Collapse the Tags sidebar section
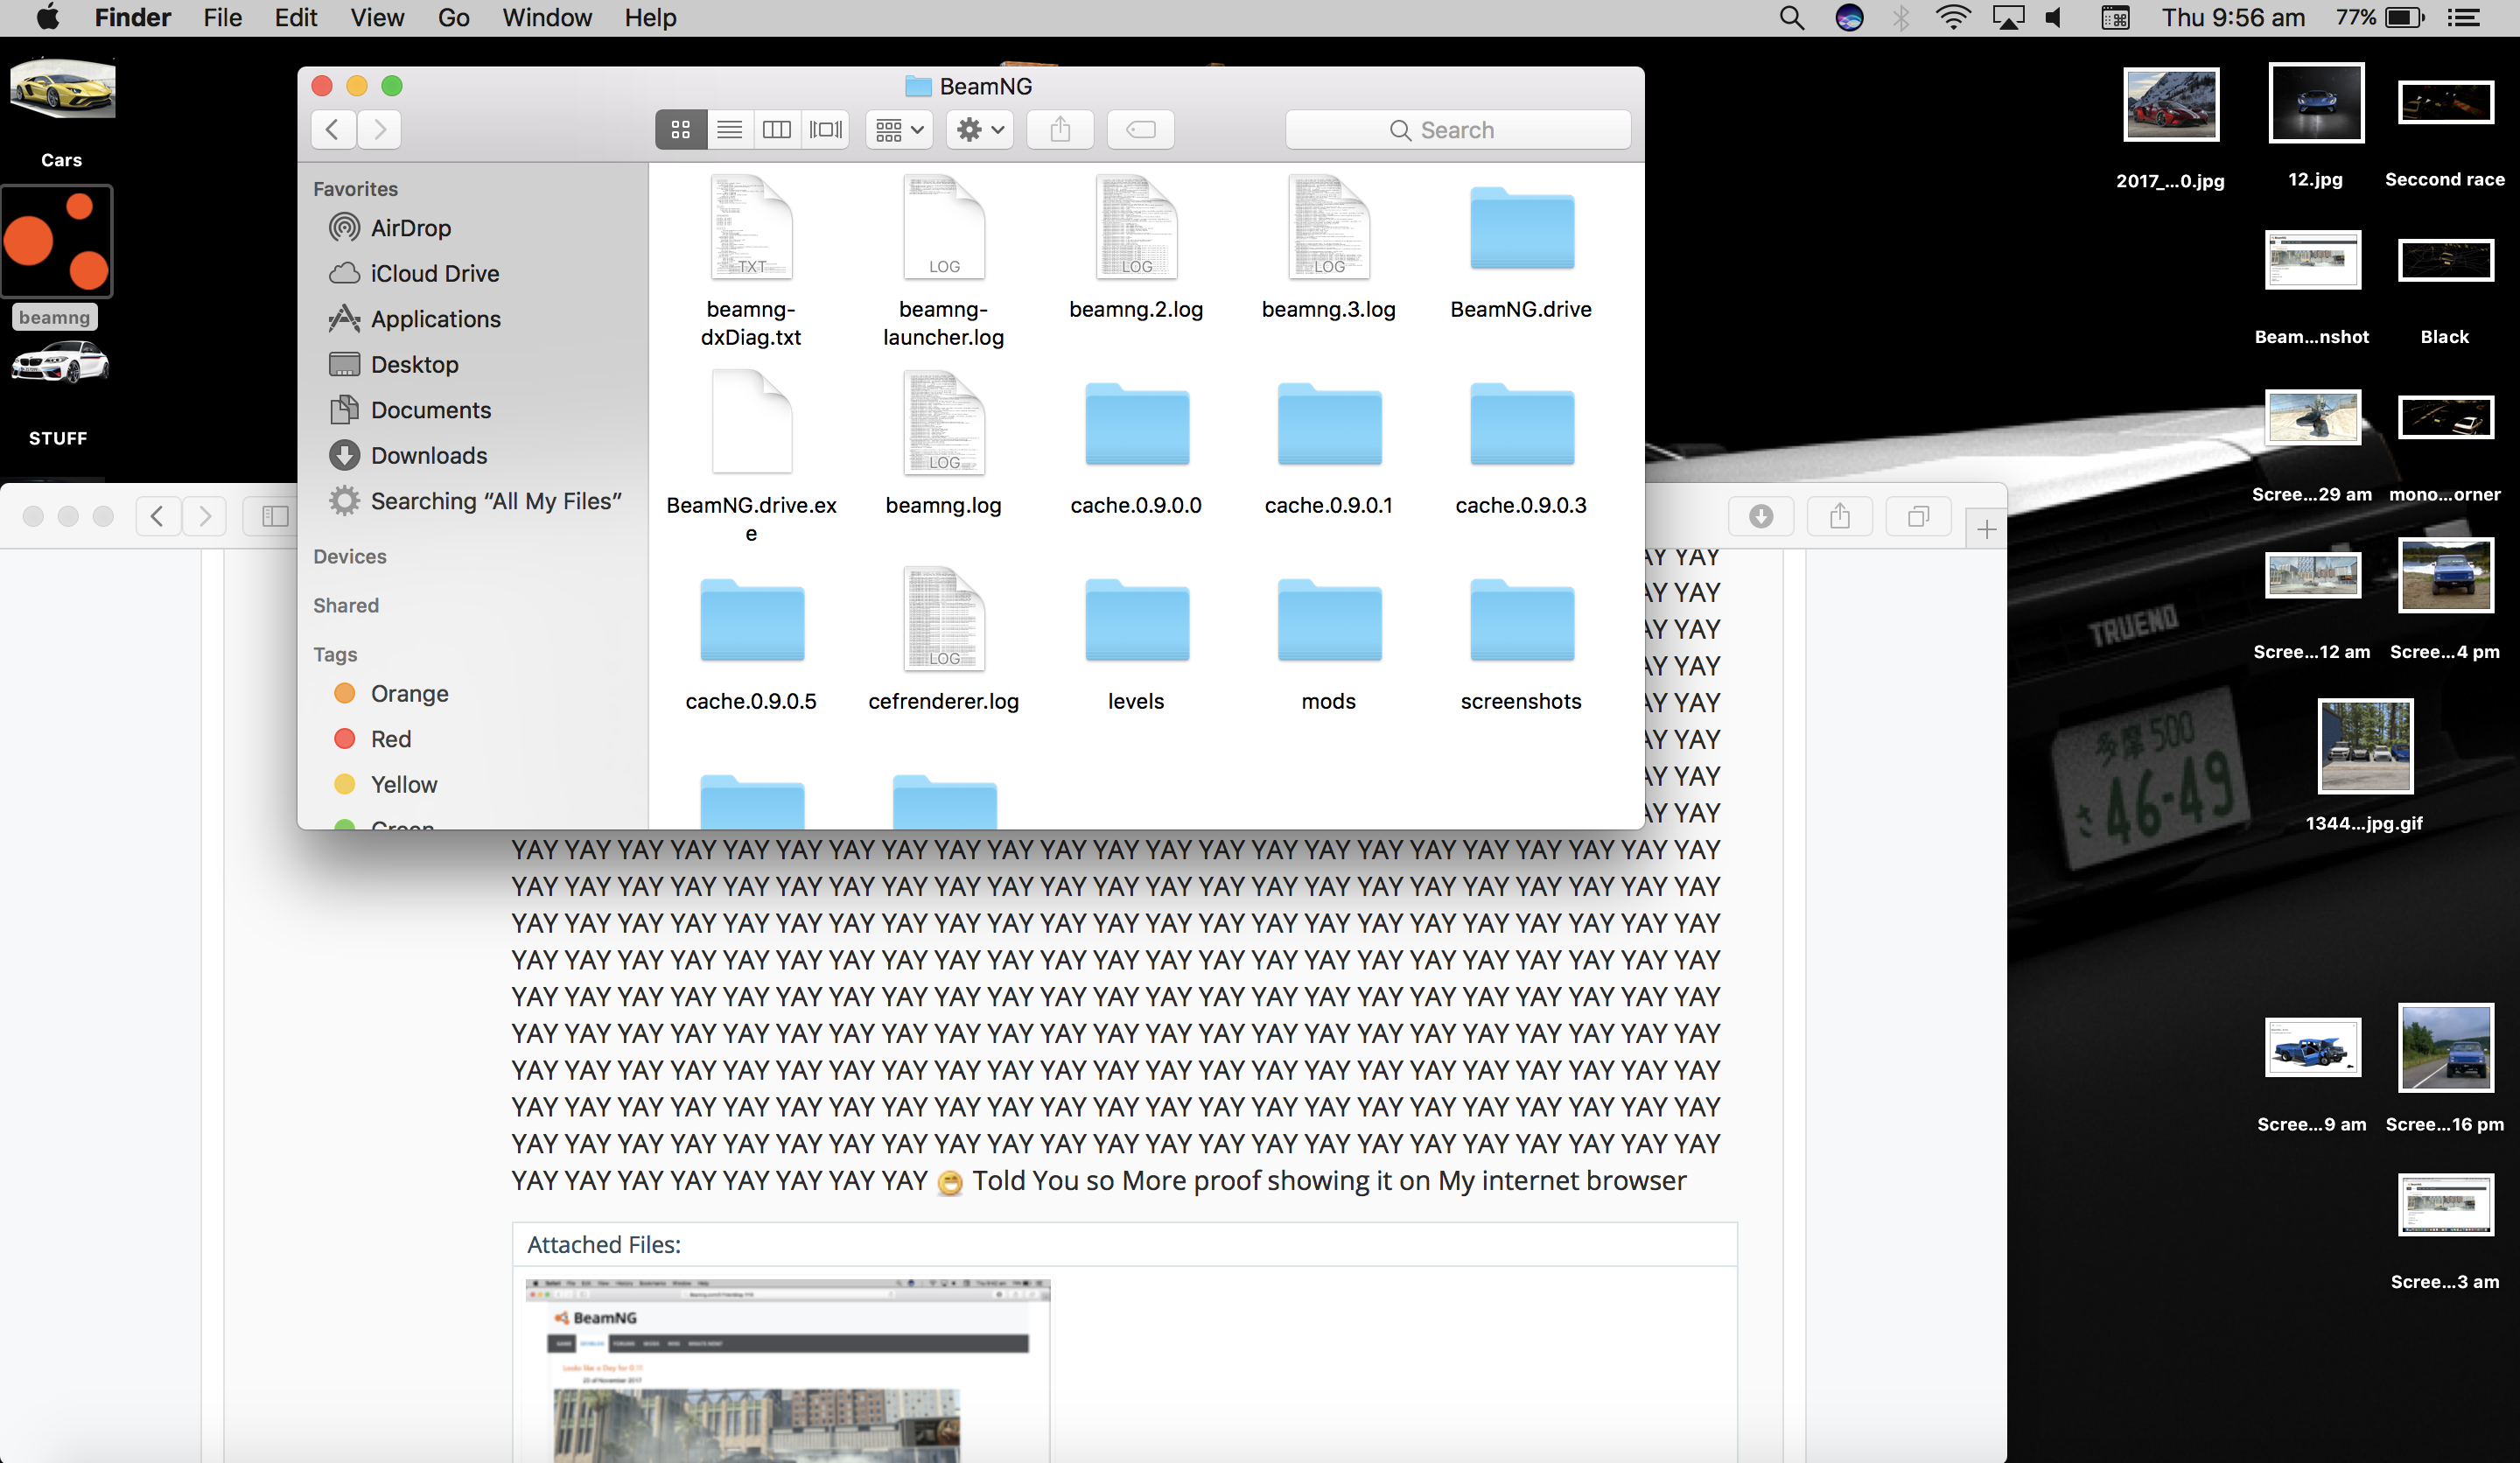2520x1463 pixels. (335, 654)
